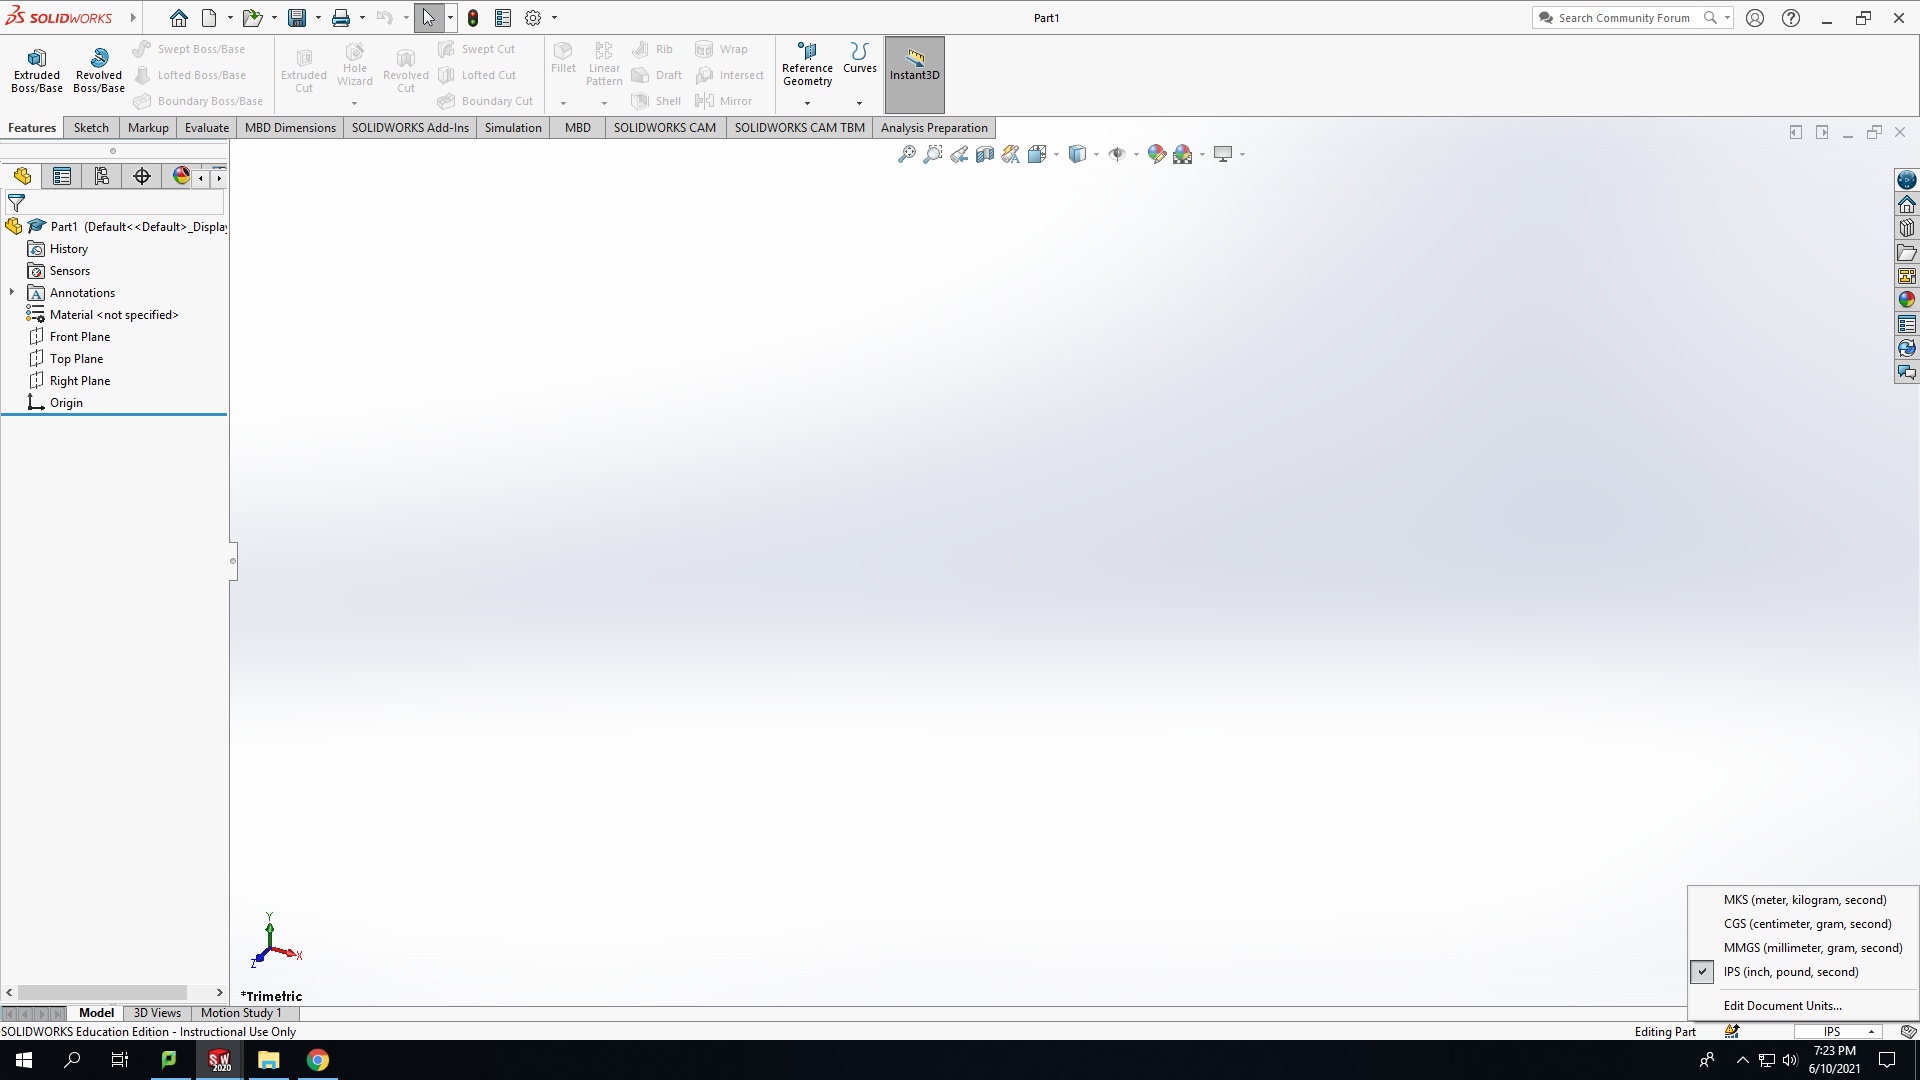Click Edit Document Units link
Image resolution: width=1920 pixels, height=1080 pixels.
1782,1006
